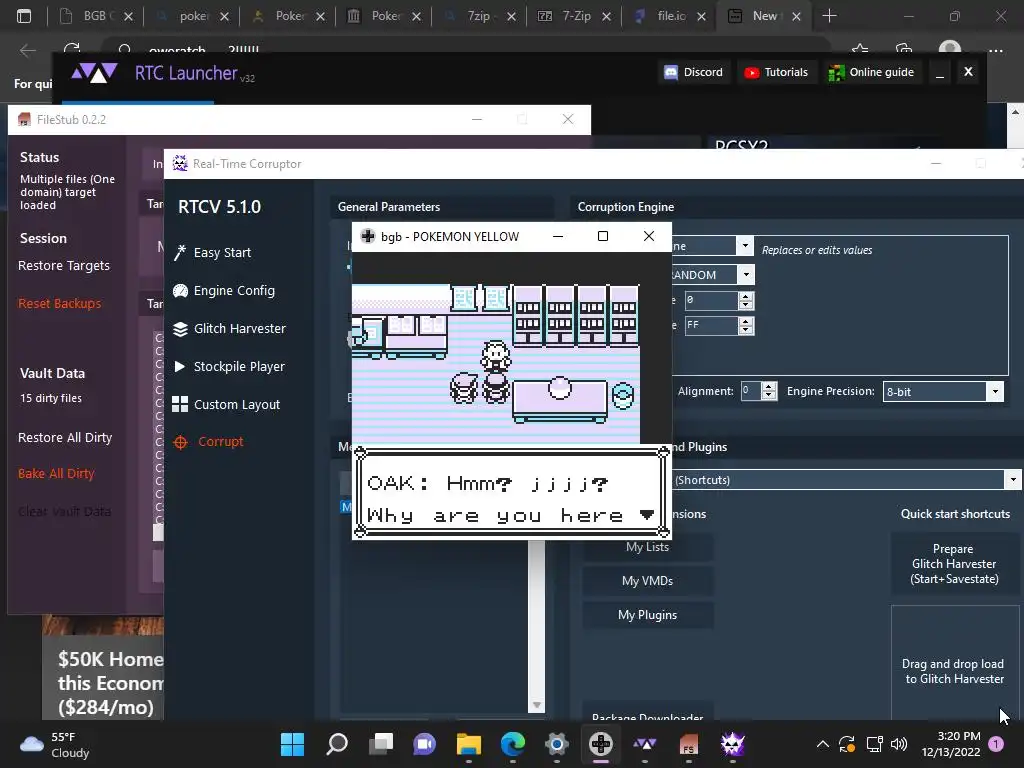The height and width of the screenshot is (768, 1024).
Task: Click the Pokemon Yellow game screen
Action: pos(511,397)
